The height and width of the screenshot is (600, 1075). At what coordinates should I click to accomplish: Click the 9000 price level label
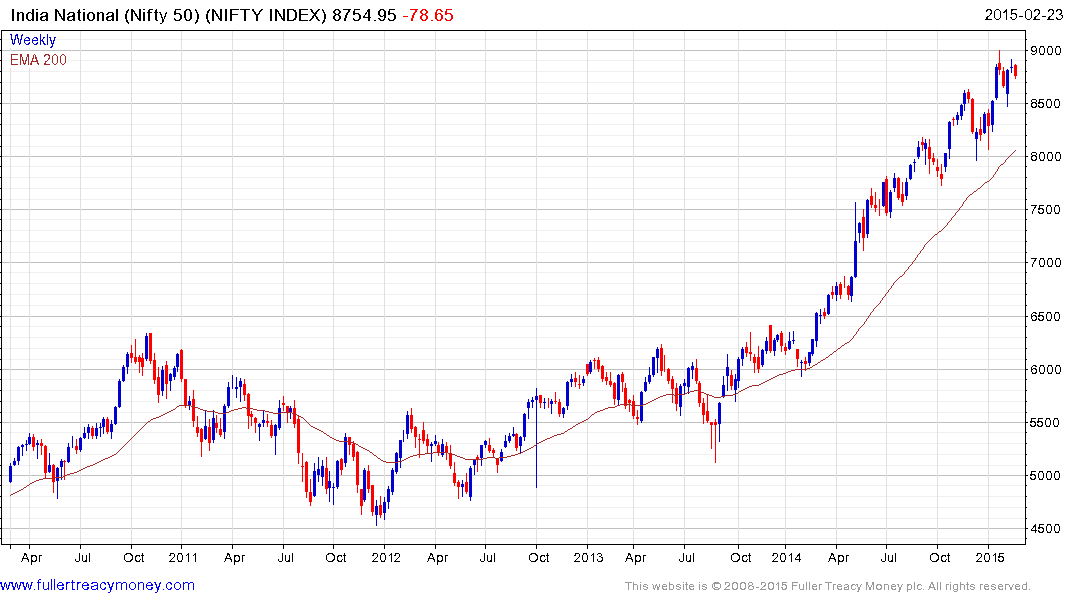(x=1047, y=50)
